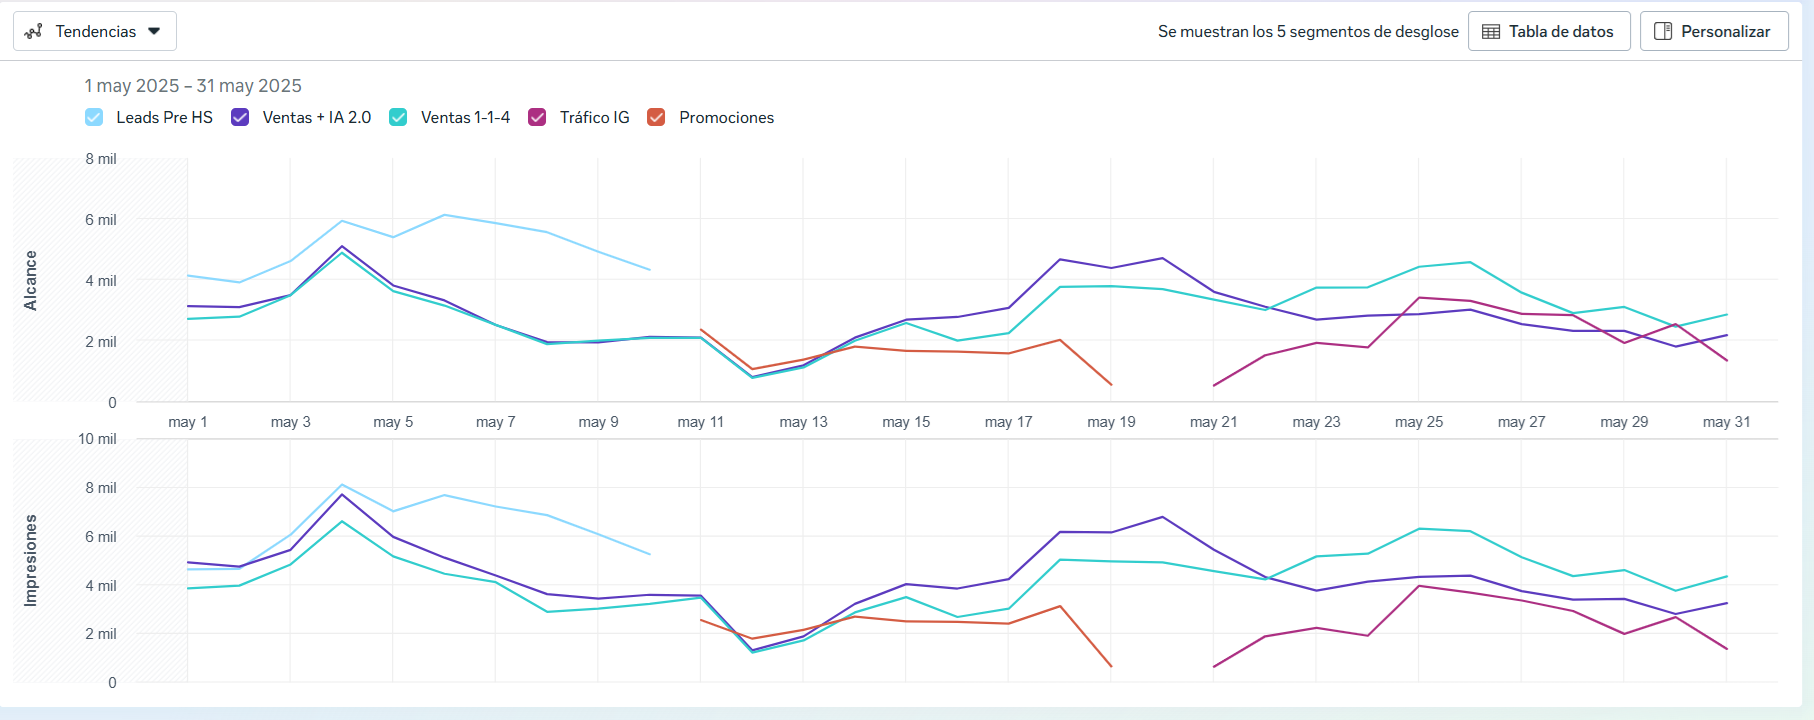
Task: Hide the Tráfico IG series
Action: 537,117
